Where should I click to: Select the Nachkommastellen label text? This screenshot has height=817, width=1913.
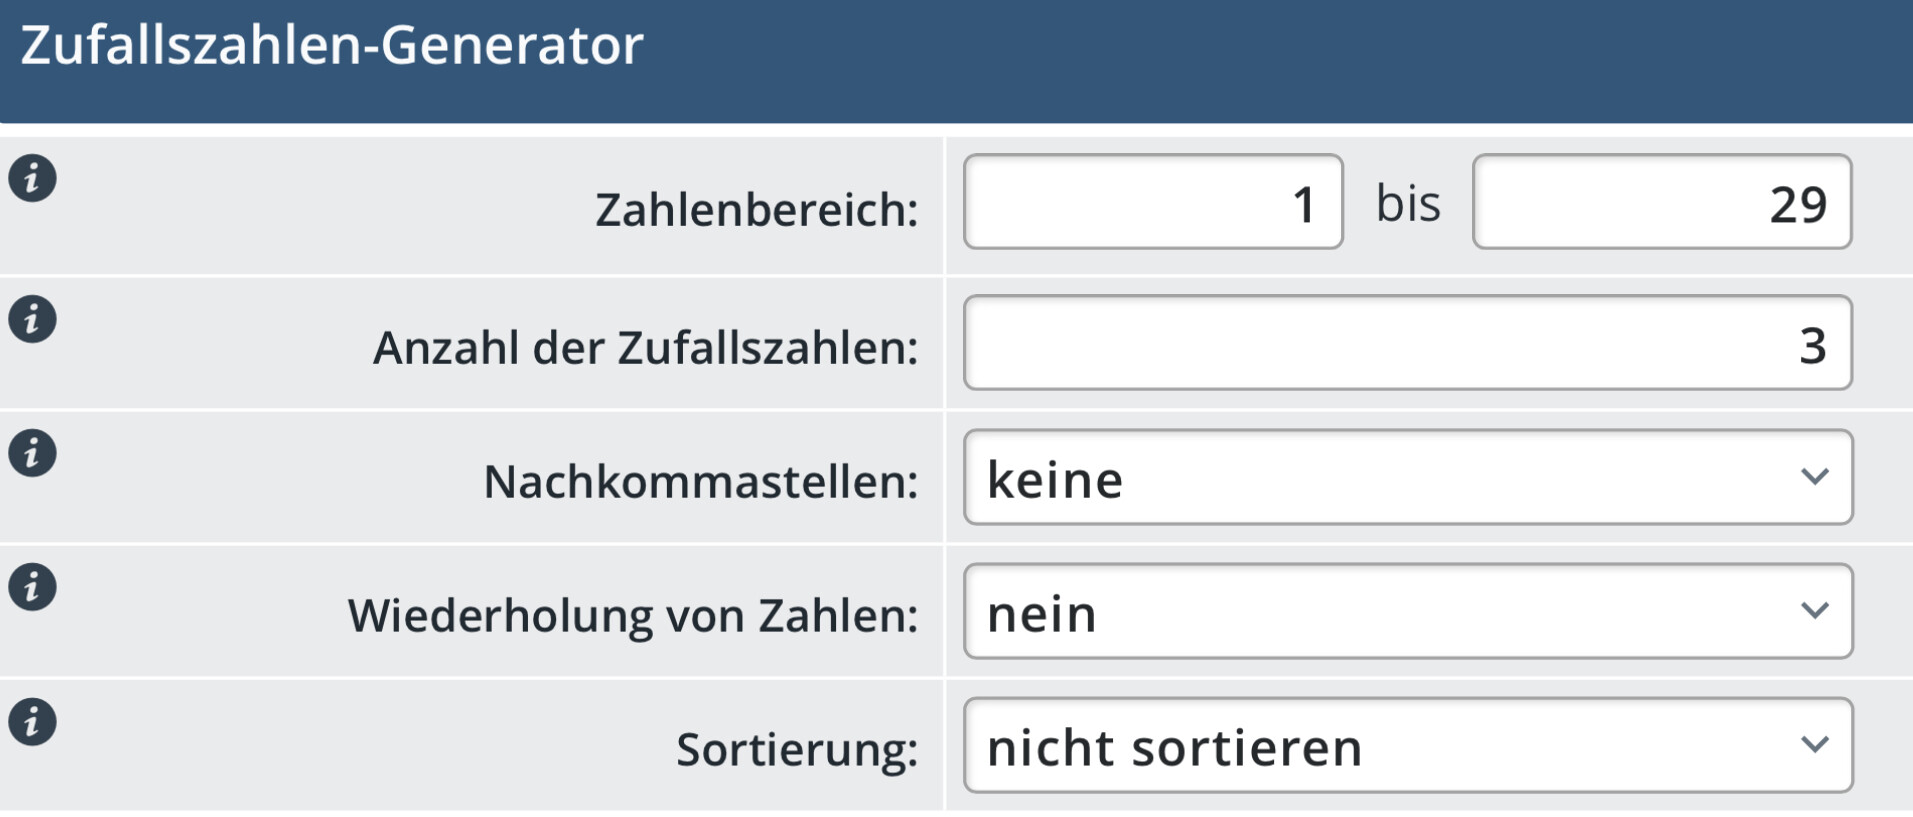(700, 482)
